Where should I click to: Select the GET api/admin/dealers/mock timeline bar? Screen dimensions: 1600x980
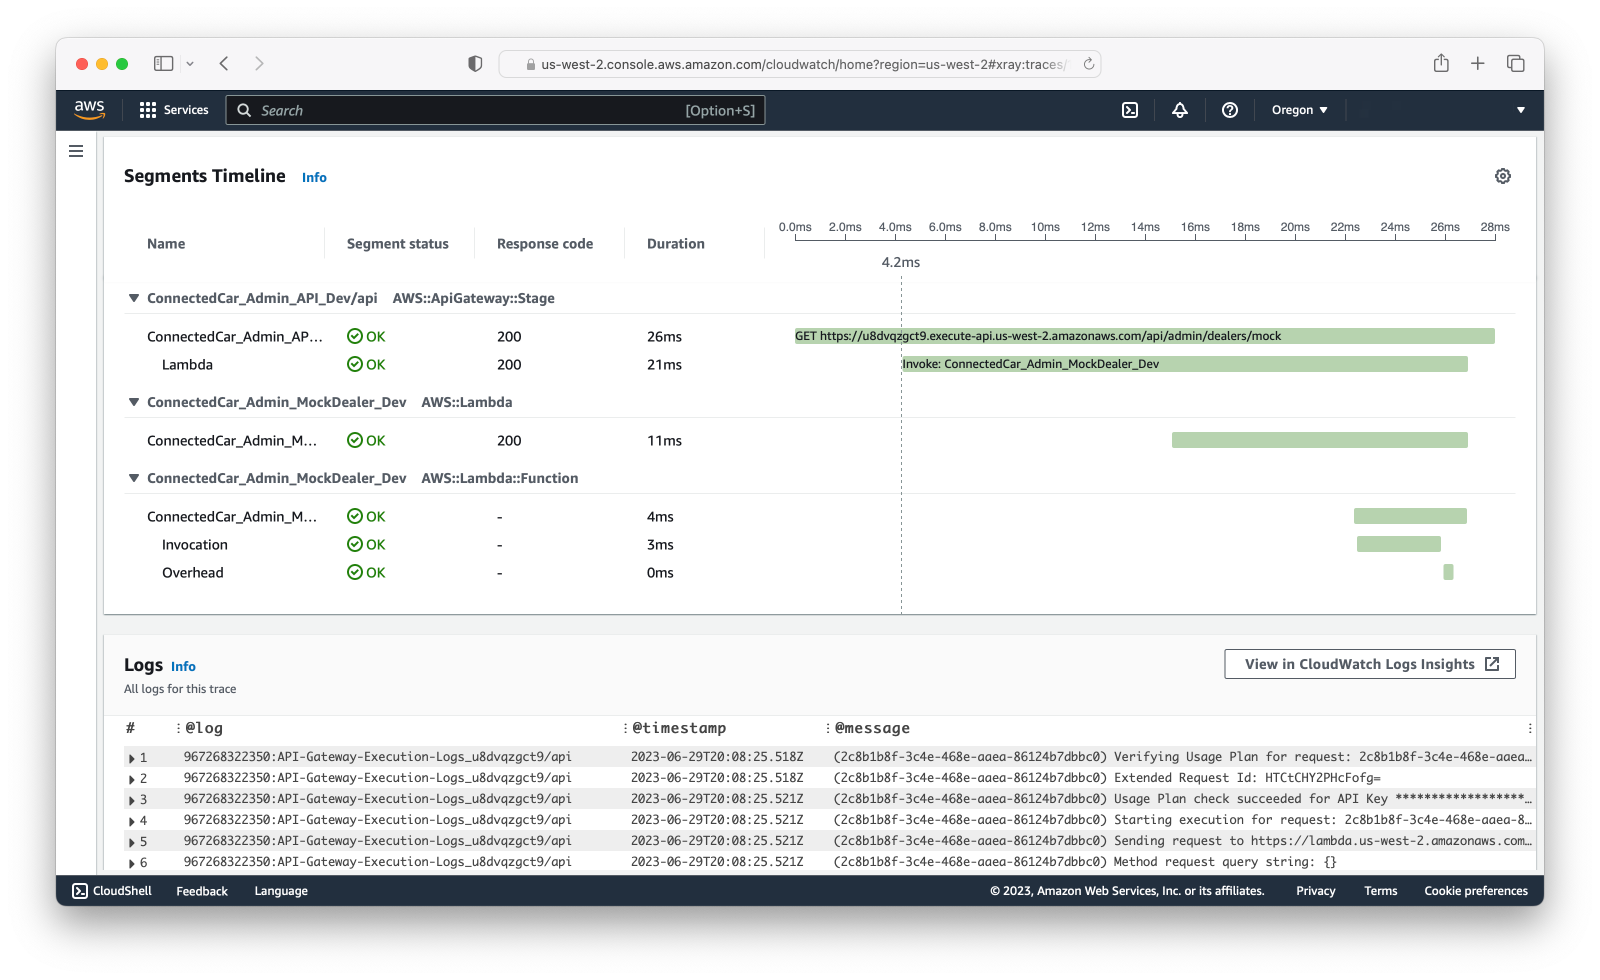[x=1145, y=336]
